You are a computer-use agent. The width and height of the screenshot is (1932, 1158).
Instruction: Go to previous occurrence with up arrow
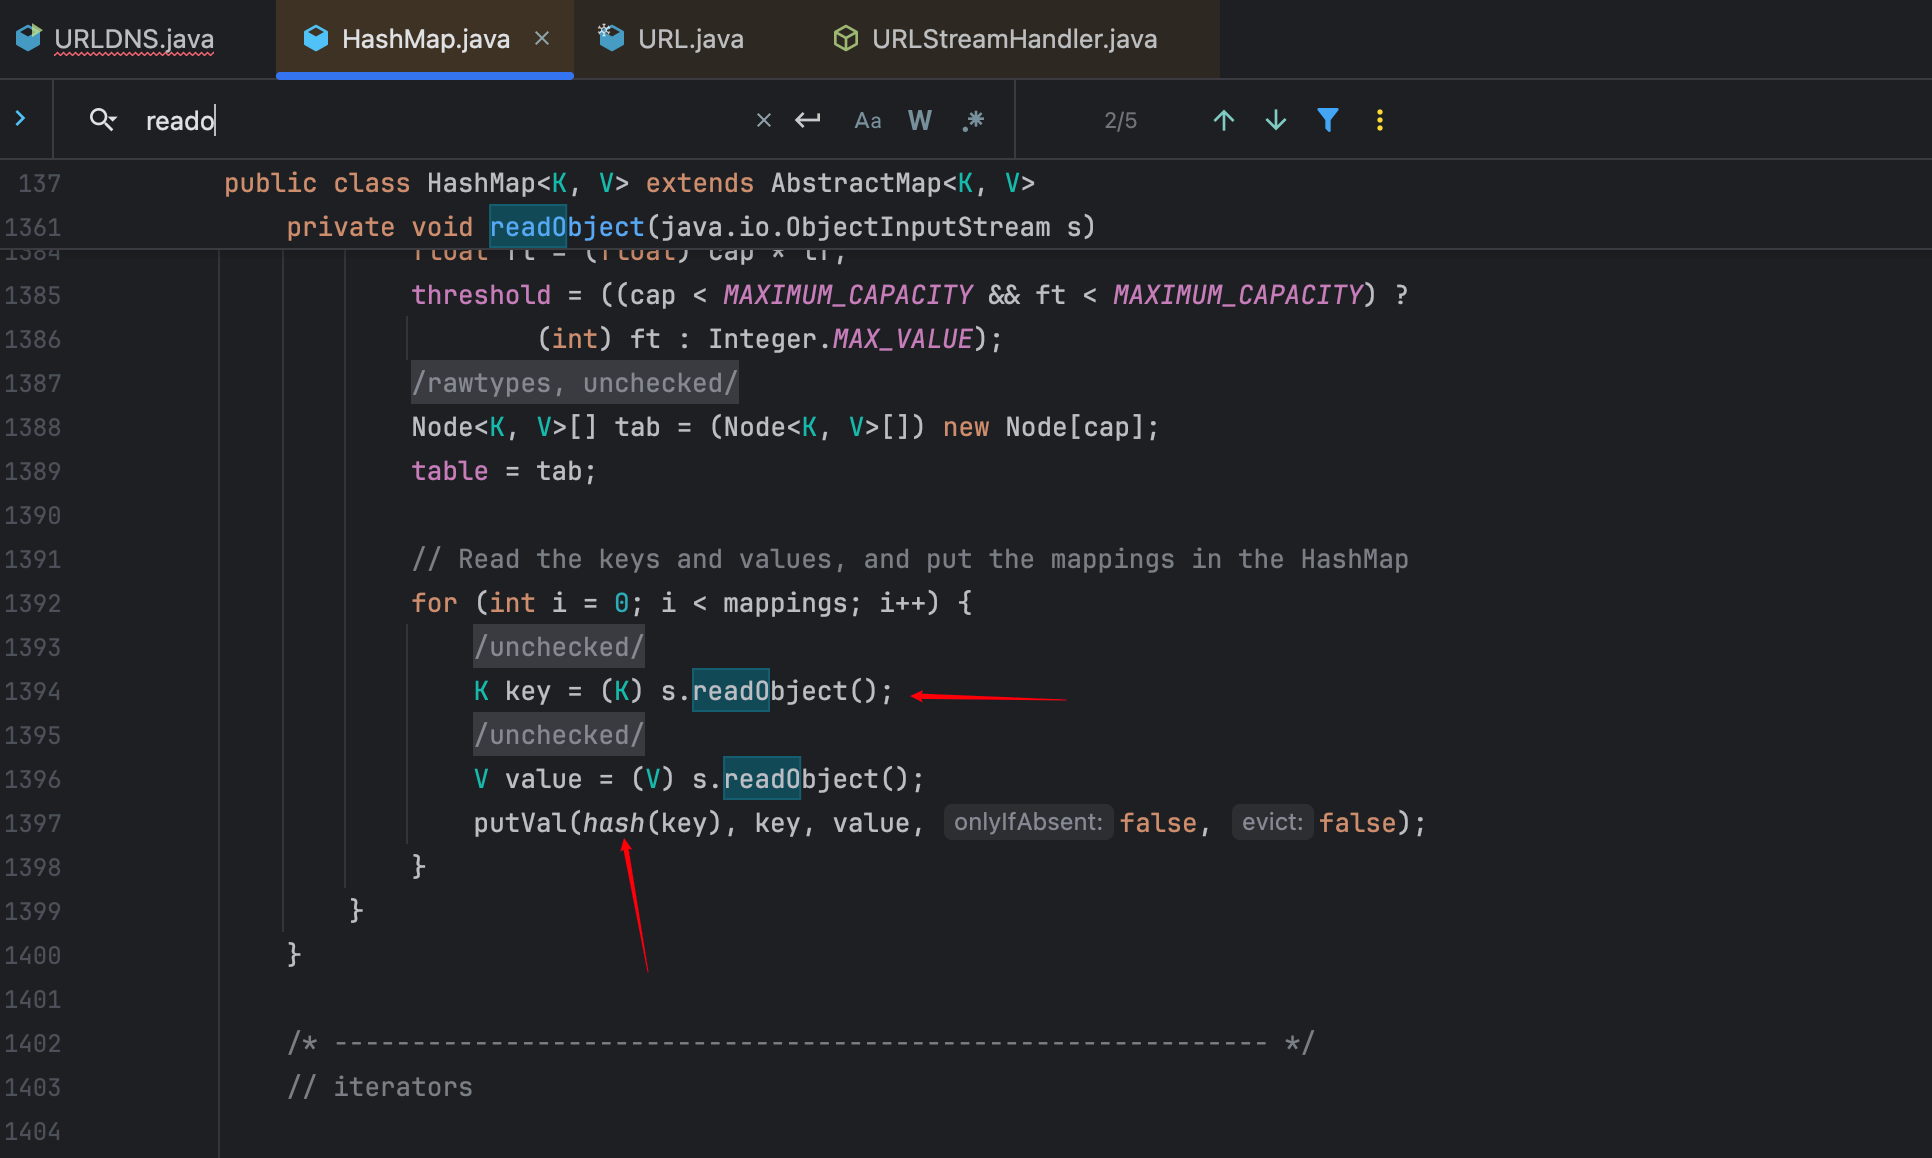point(1224,120)
